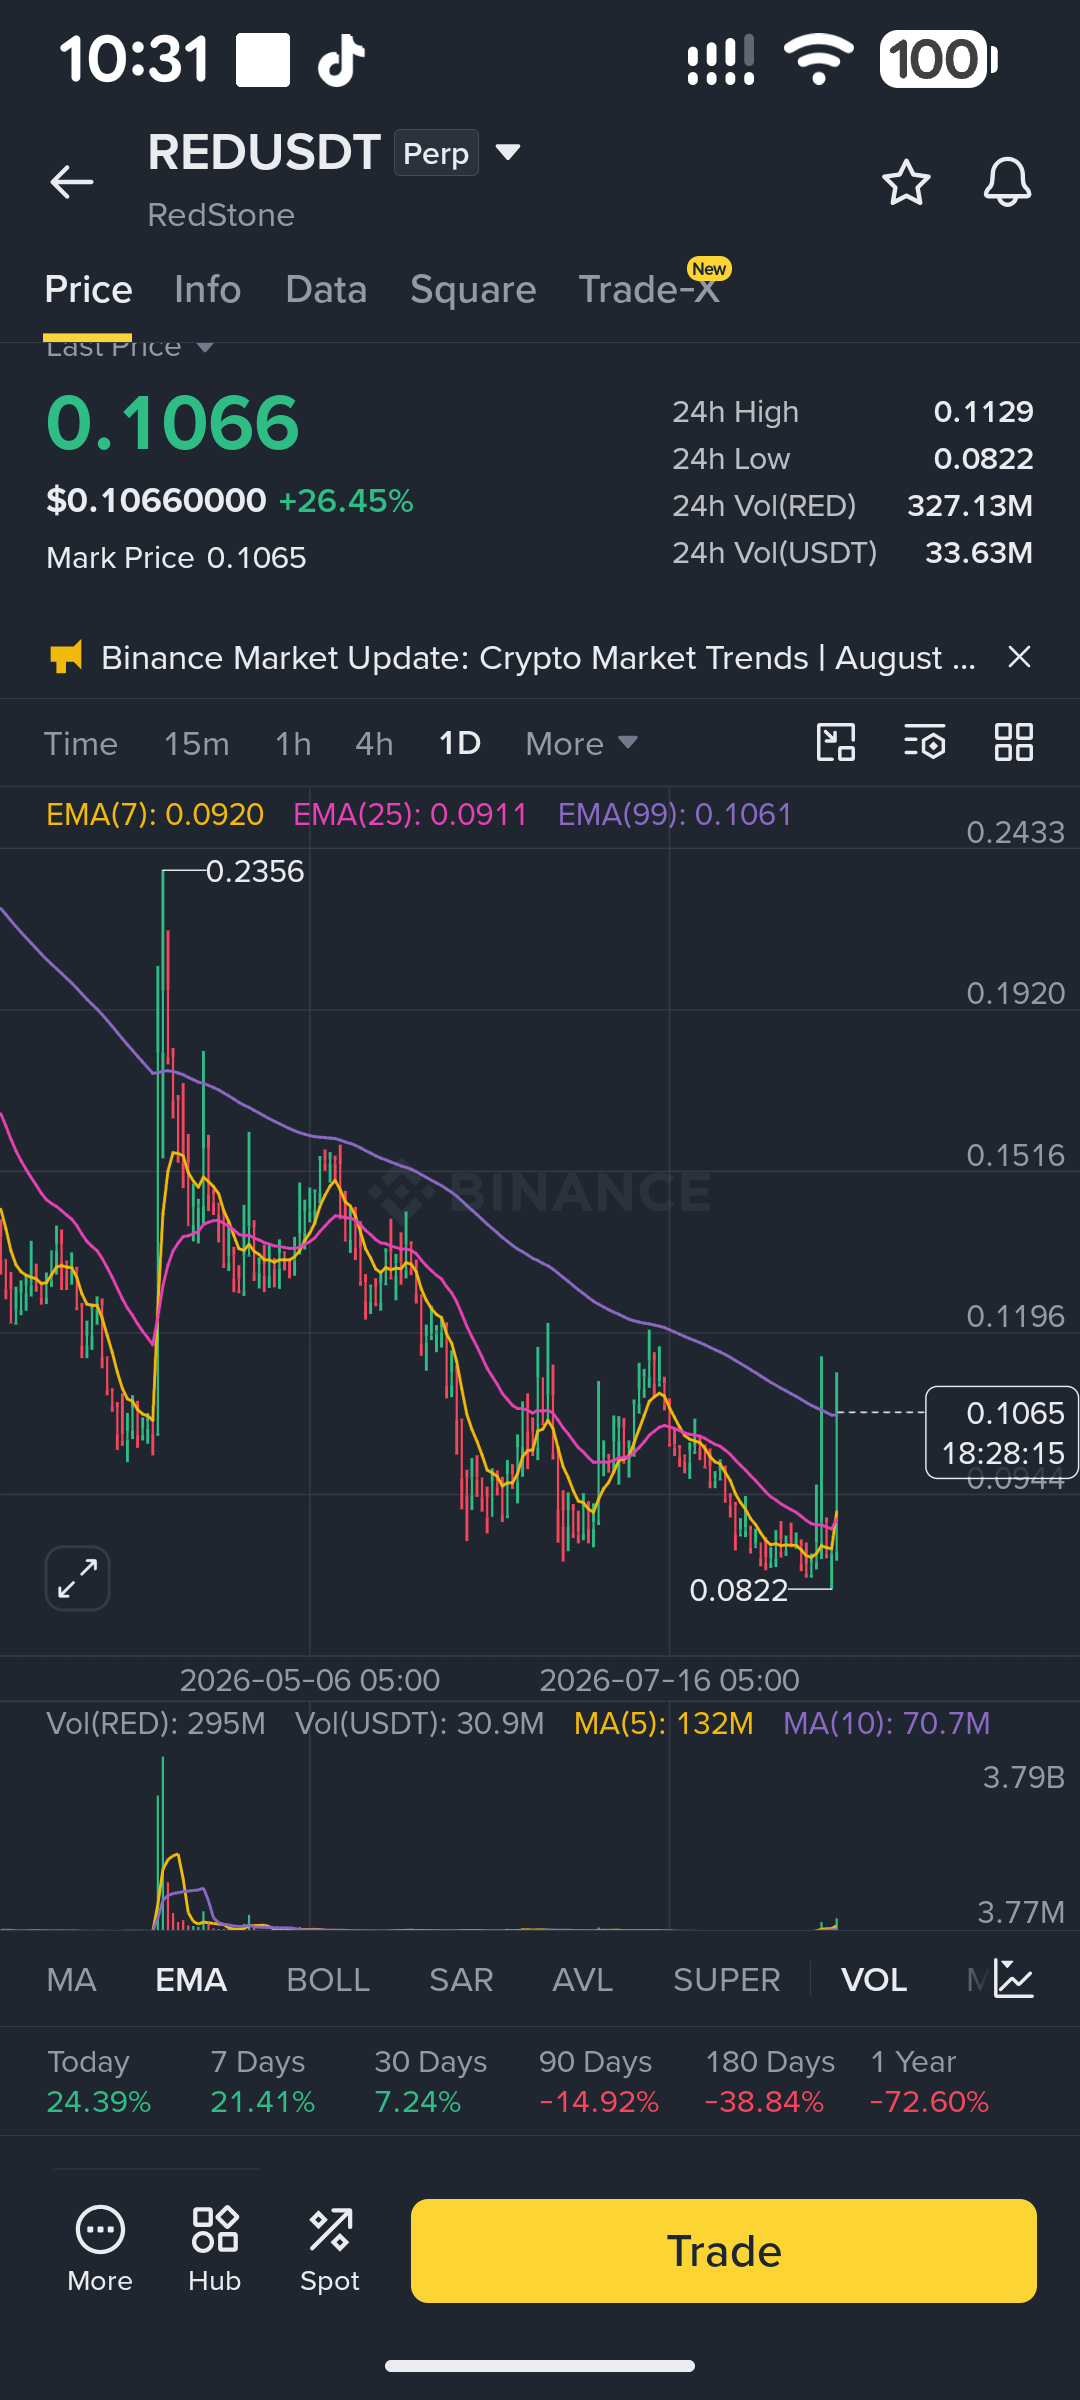Dismiss the Binance Market Update banner
Screen dimensions: 1080x2400
[x=1019, y=657]
